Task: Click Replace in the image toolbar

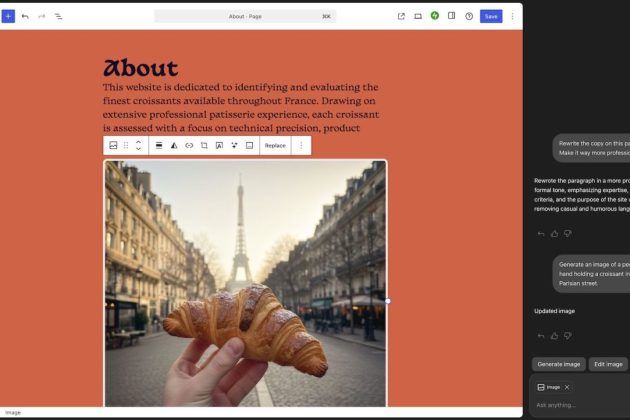Action: click(x=274, y=145)
